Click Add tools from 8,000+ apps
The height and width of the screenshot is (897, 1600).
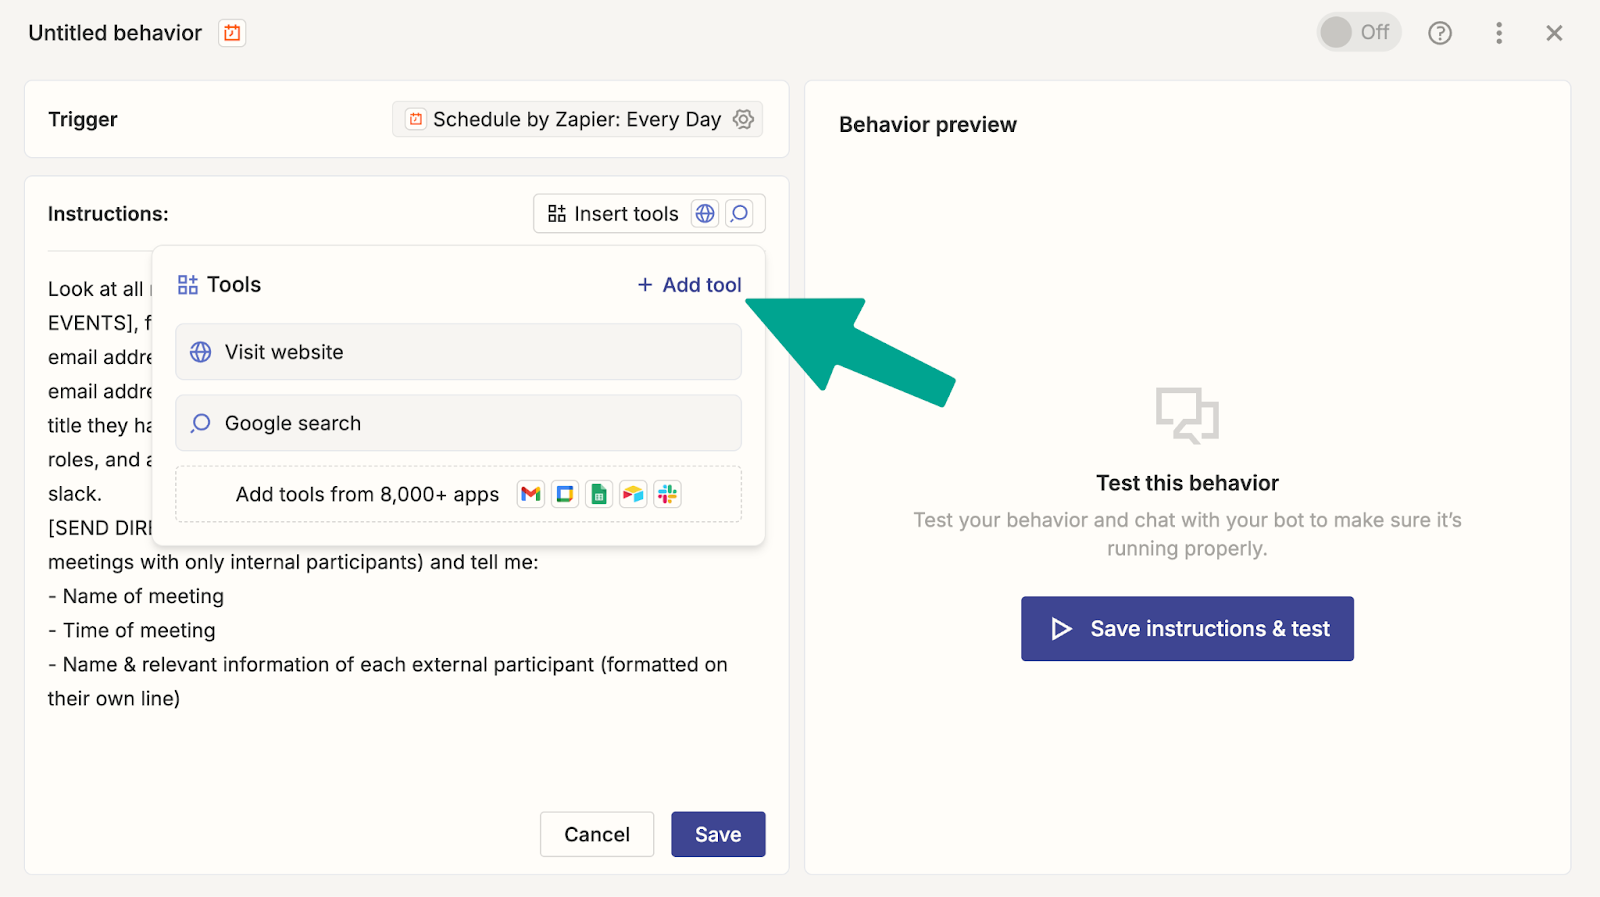[458, 494]
